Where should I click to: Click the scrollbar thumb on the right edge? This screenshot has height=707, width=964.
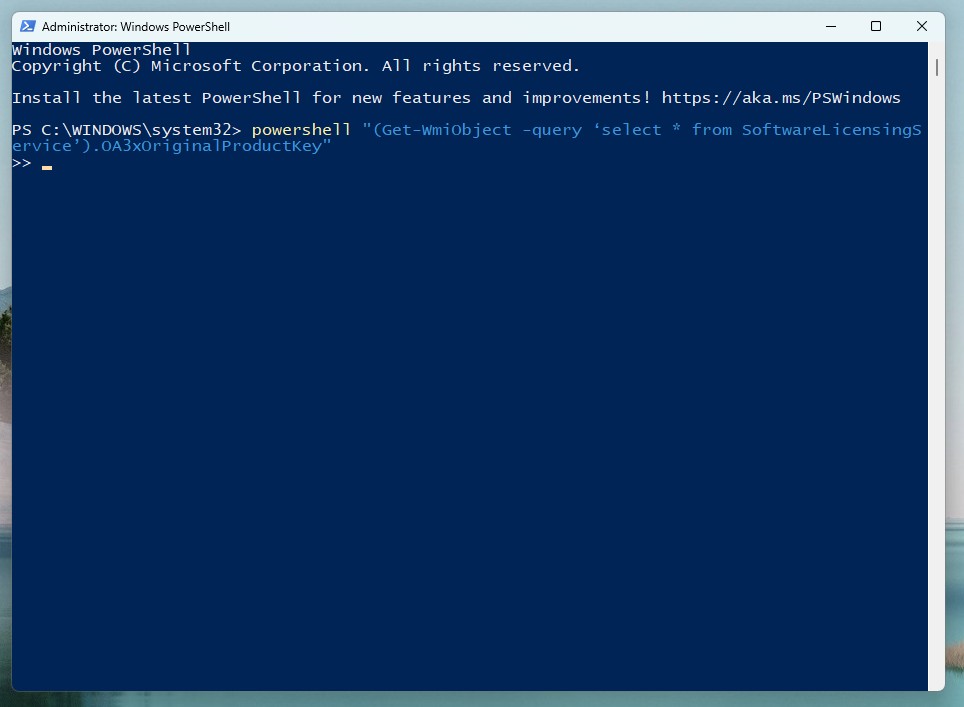[936, 68]
